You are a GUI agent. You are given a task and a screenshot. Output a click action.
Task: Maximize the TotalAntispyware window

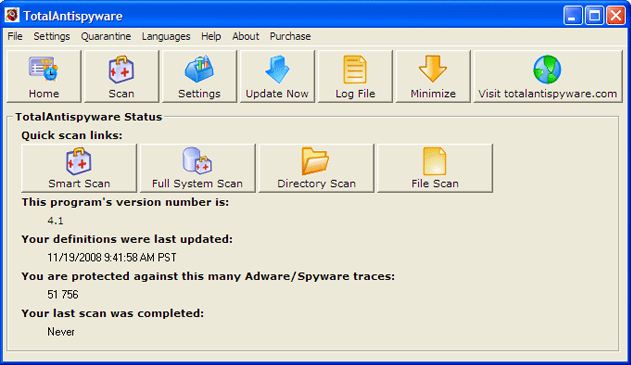(594, 16)
